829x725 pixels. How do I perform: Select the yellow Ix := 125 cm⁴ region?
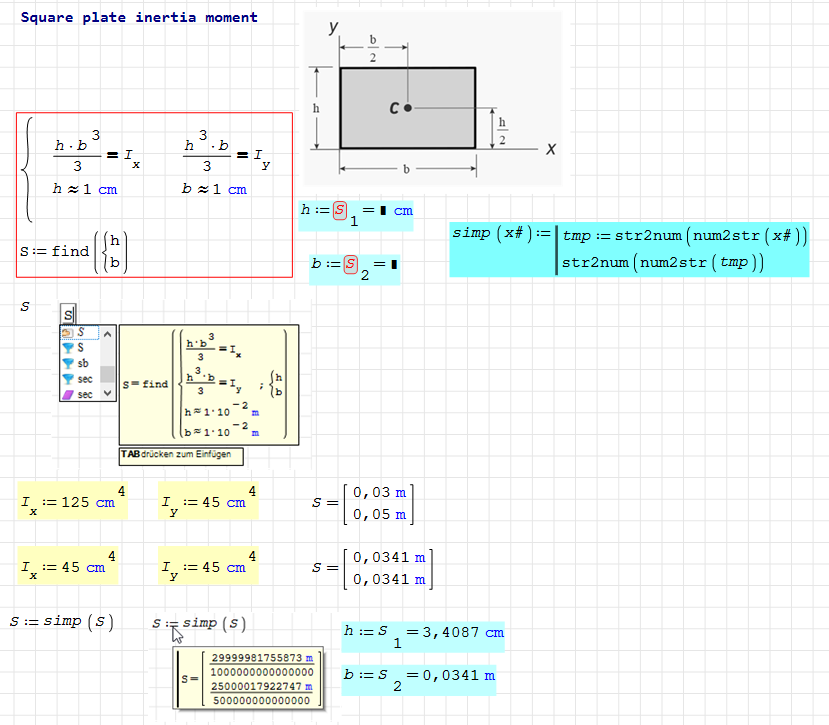(x=73, y=501)
